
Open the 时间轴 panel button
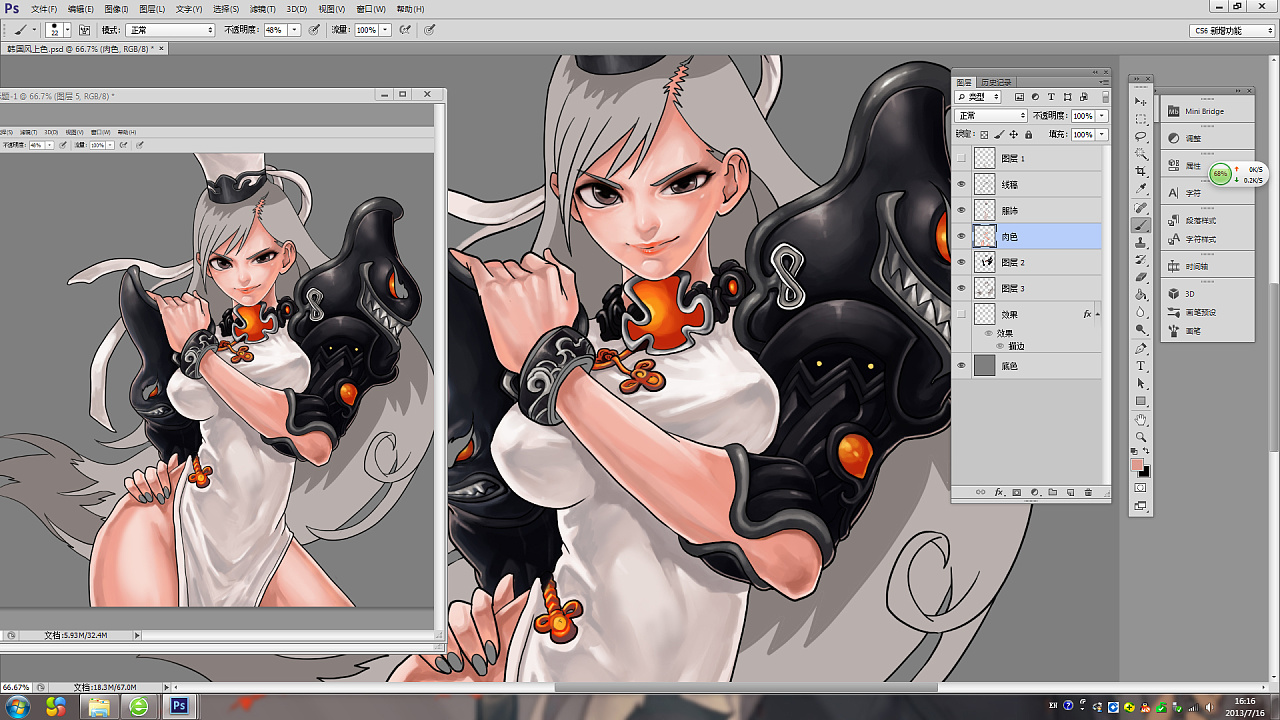pos(1199,267)
